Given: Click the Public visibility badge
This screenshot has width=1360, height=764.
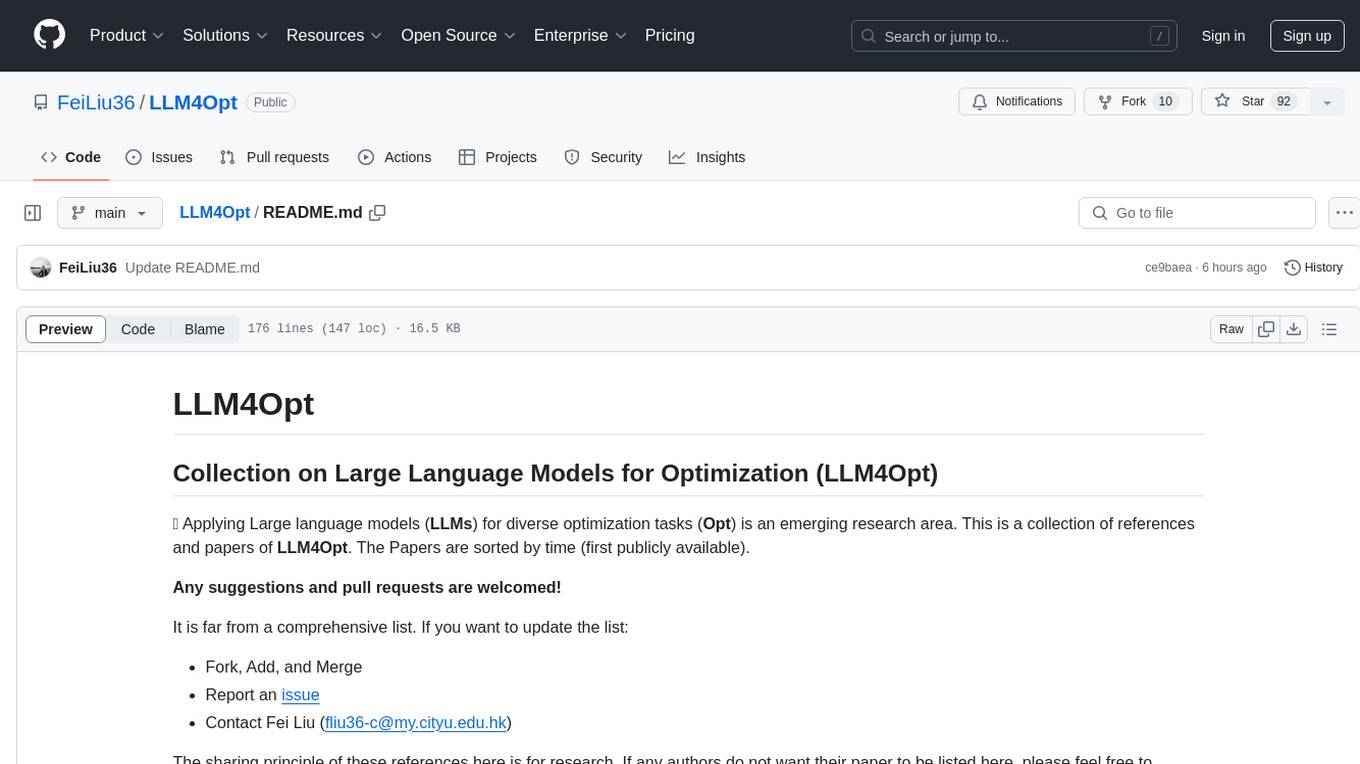Looking at the screenshot, I should click(270, 102).
